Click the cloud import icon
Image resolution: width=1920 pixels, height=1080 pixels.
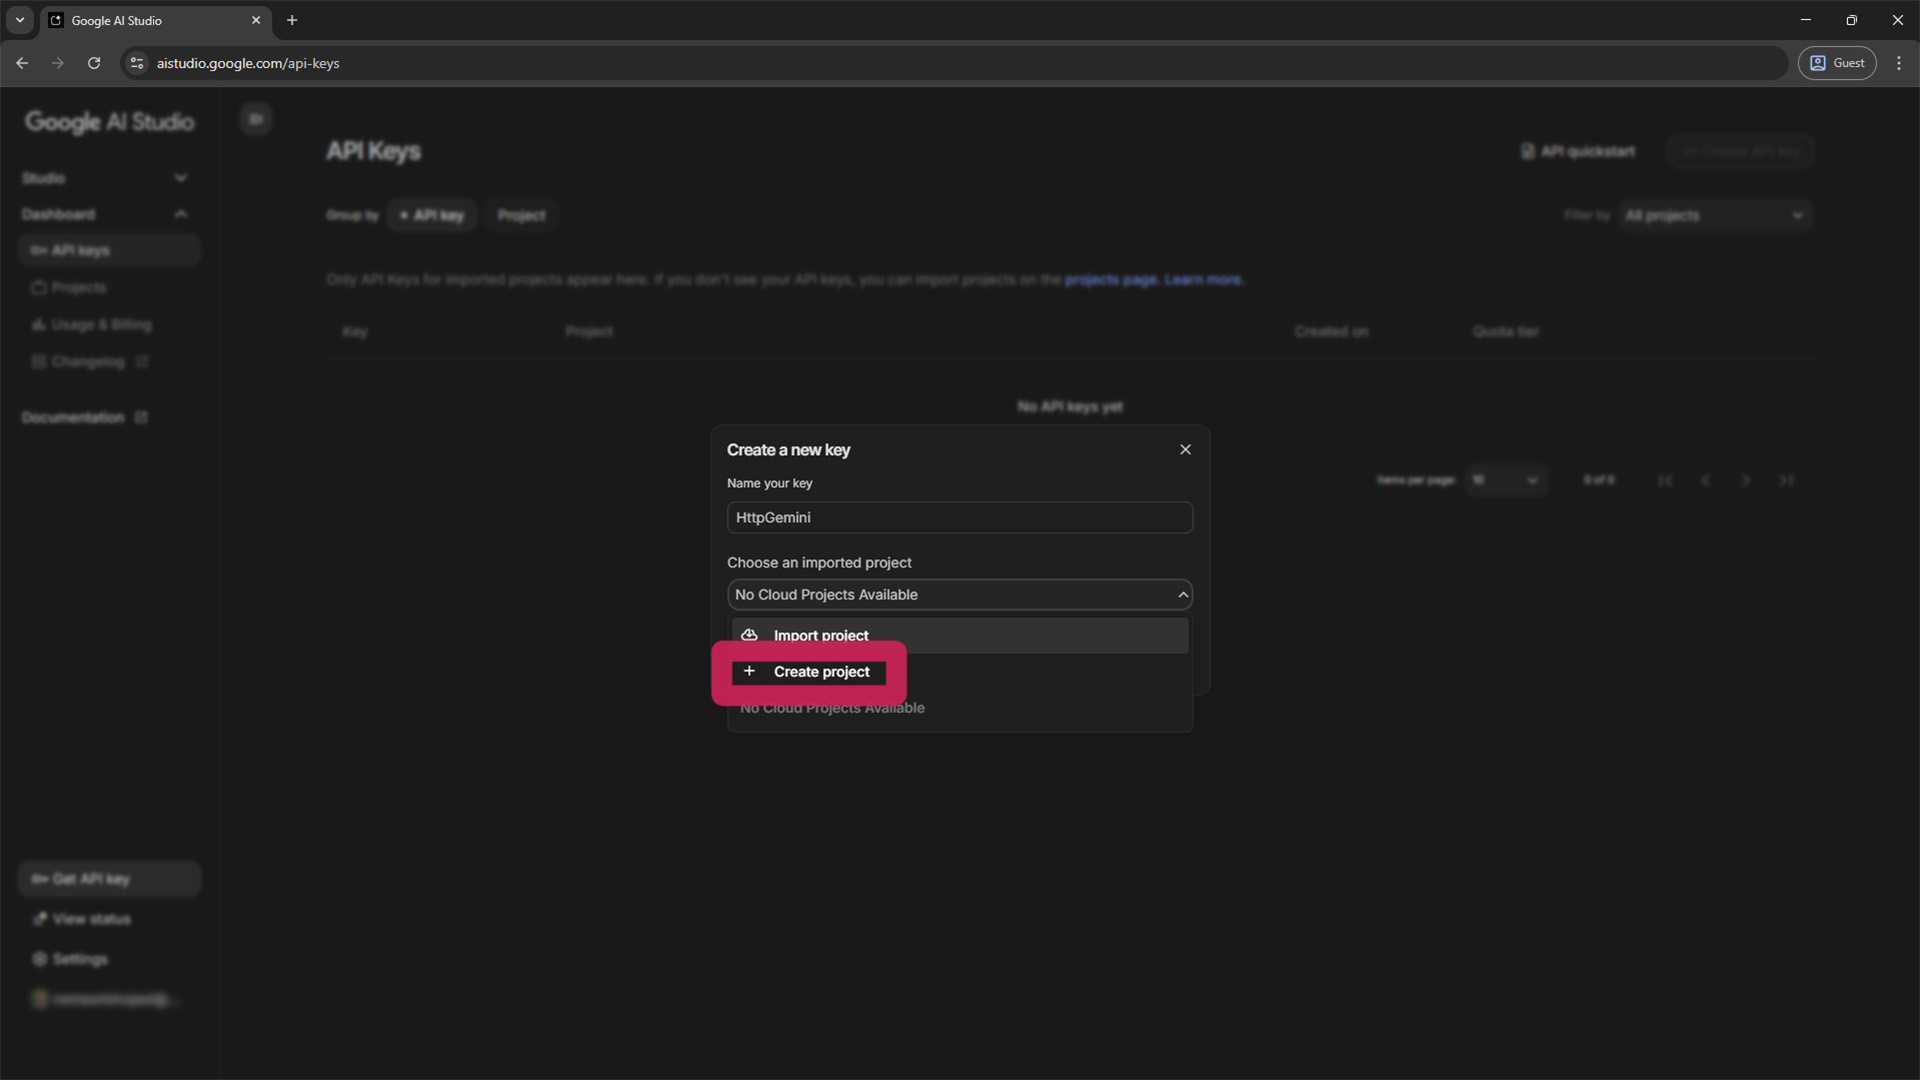[x=749, y=635]
